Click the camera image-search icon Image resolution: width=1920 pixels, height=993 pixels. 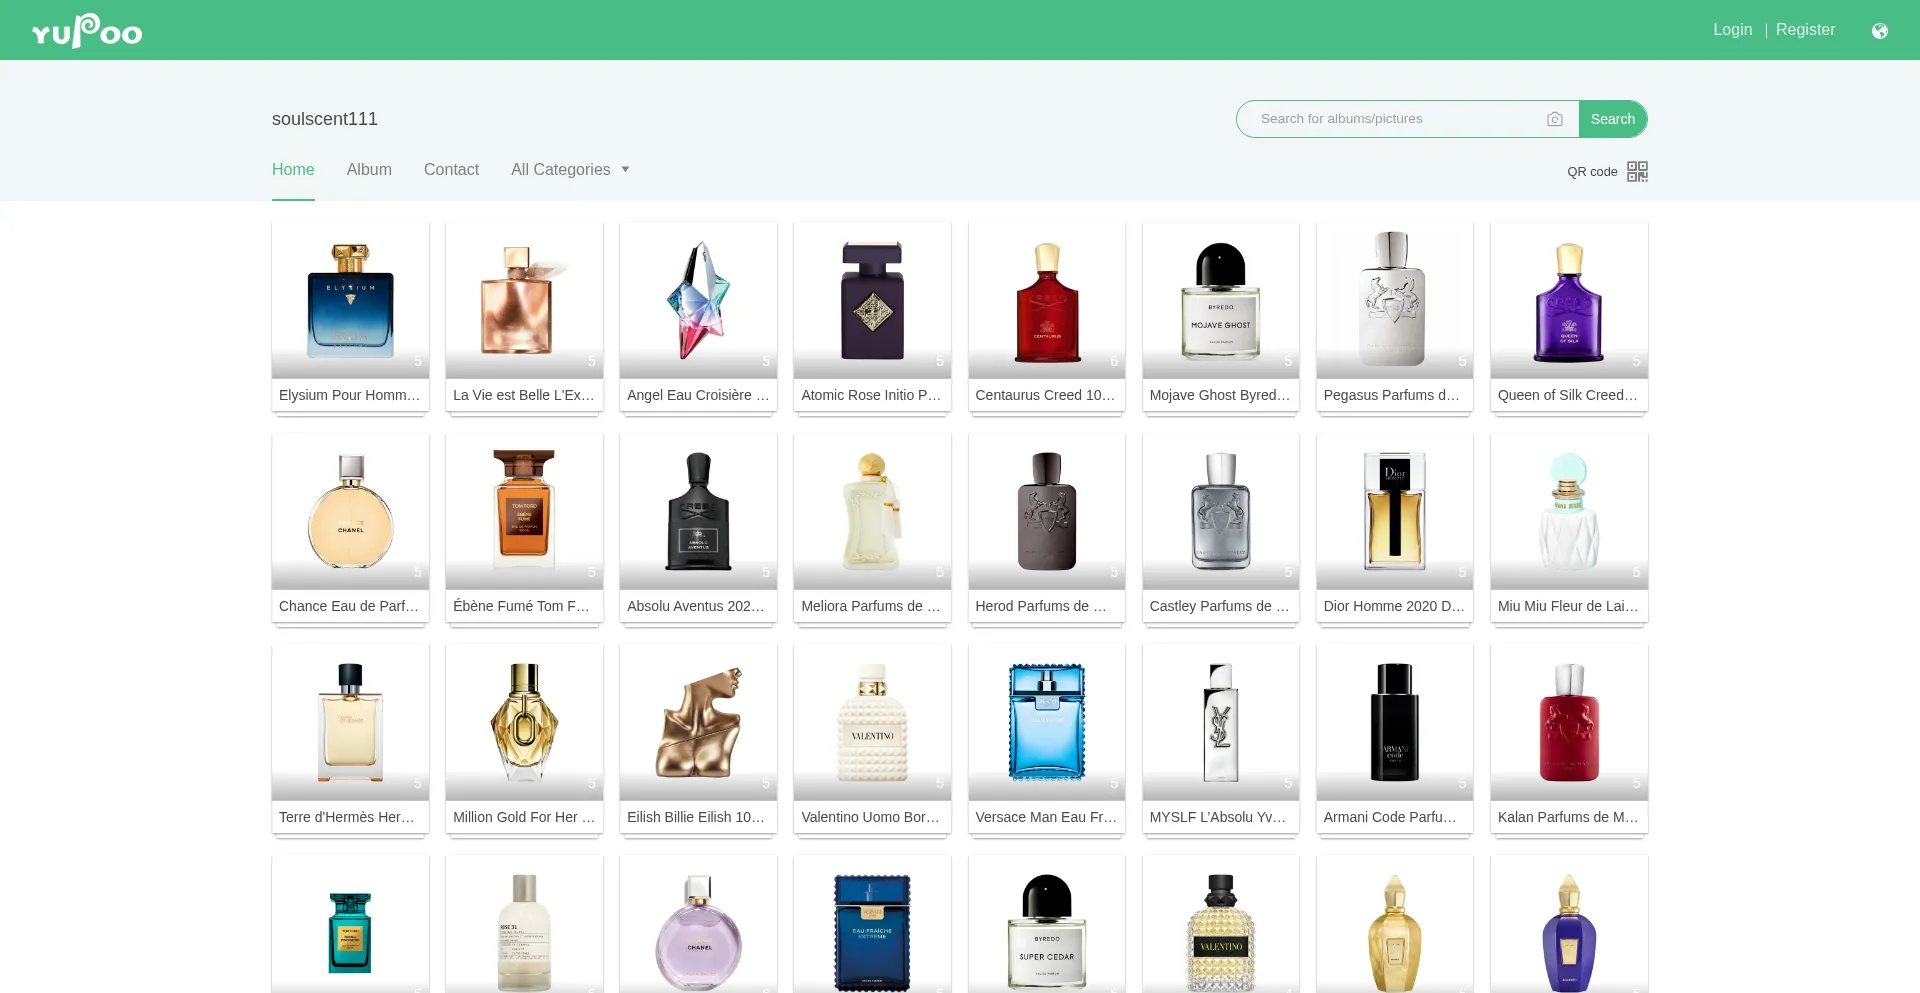1554,119
